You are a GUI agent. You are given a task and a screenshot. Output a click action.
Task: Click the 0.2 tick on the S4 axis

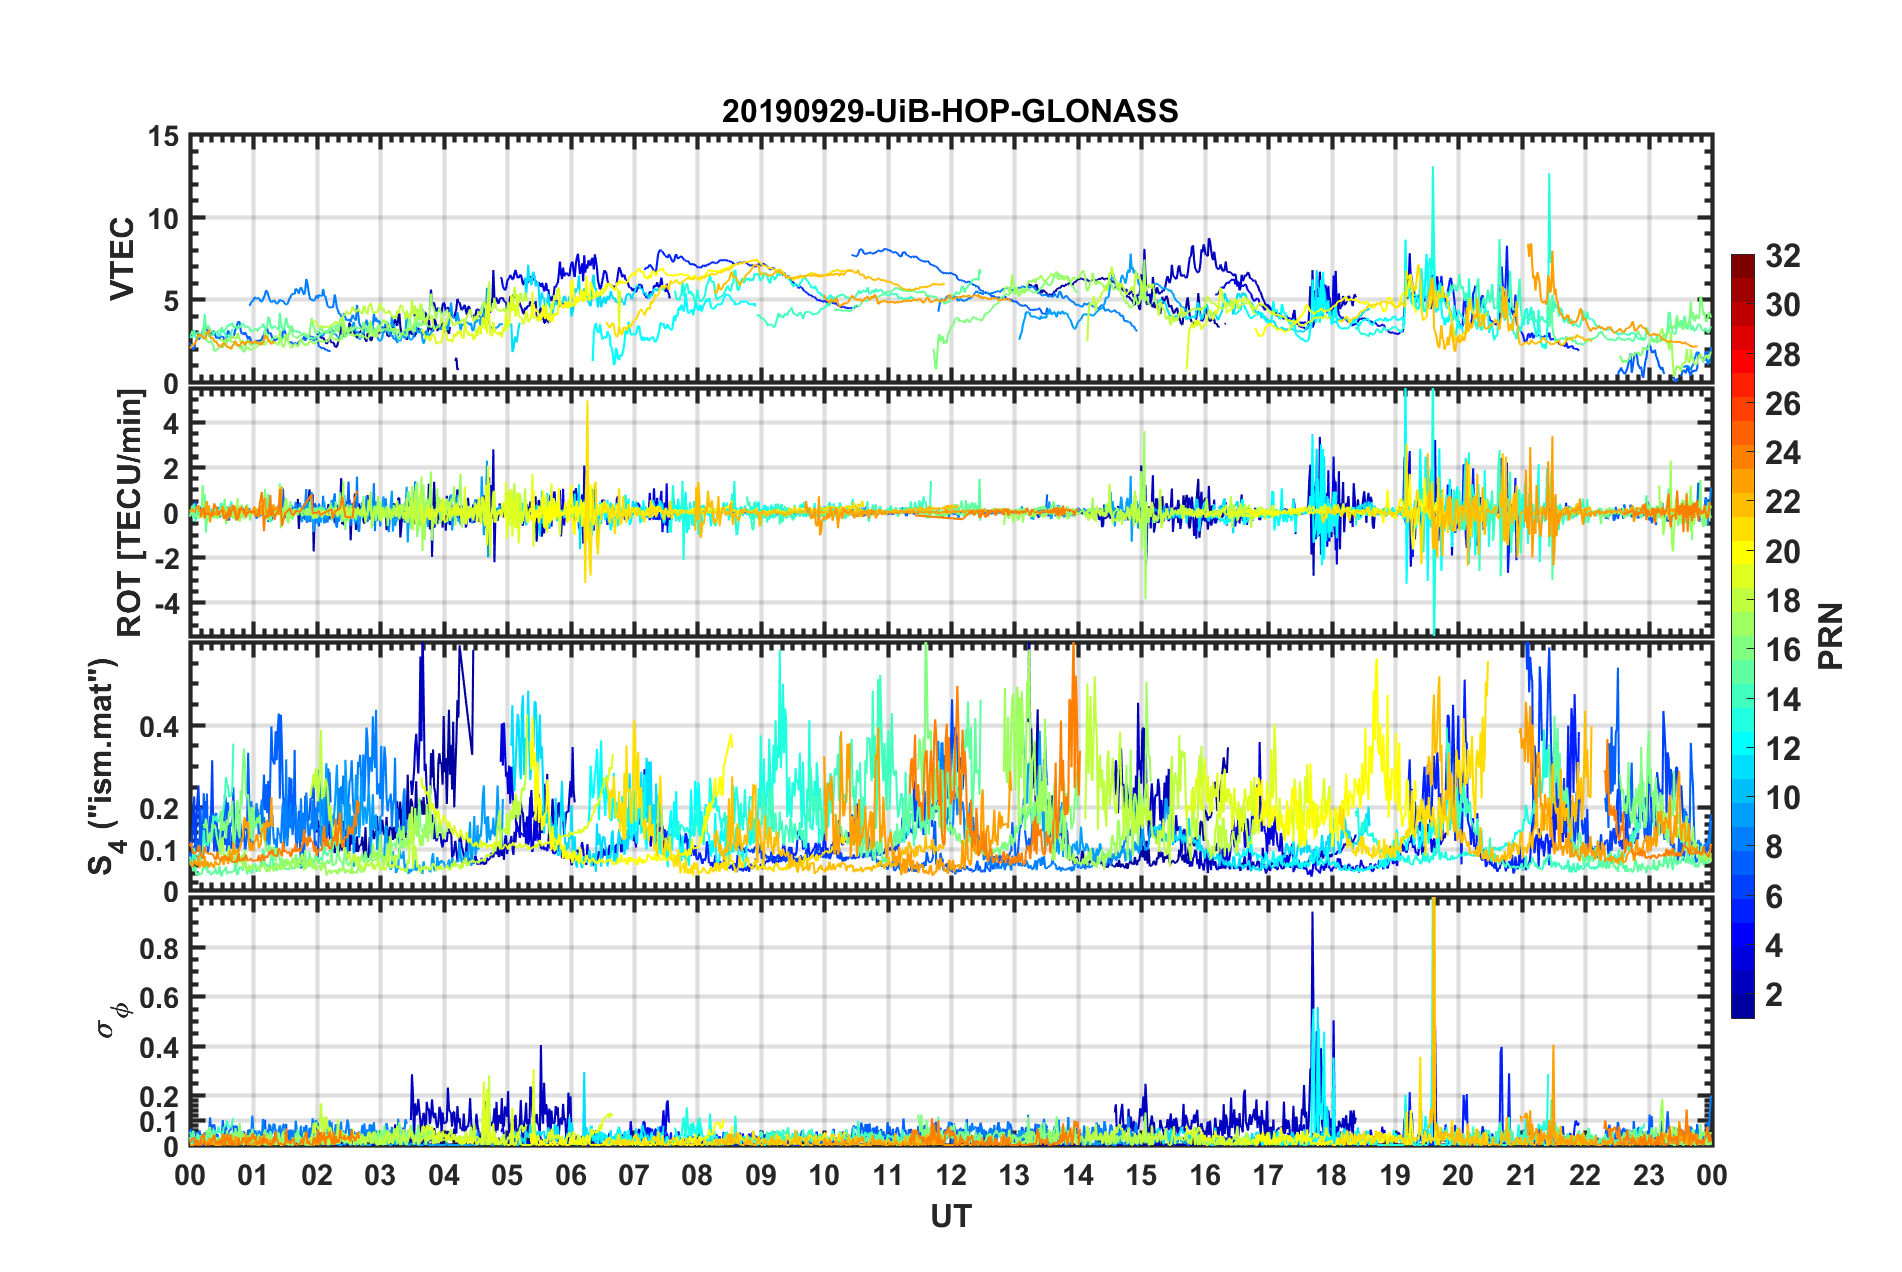160,809
